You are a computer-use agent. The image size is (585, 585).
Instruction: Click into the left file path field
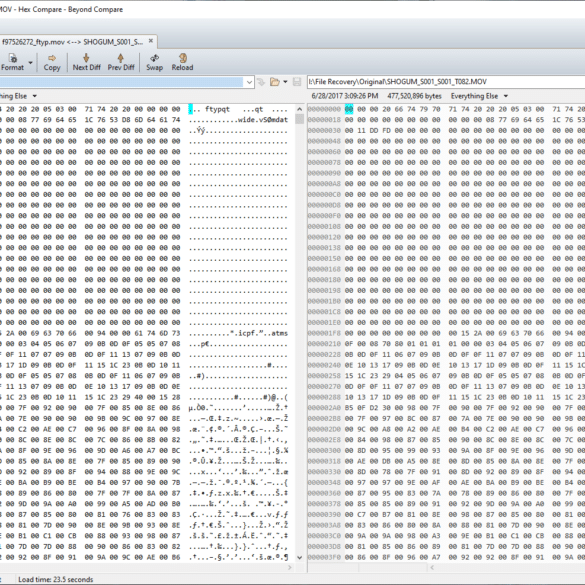click(122, 82)
